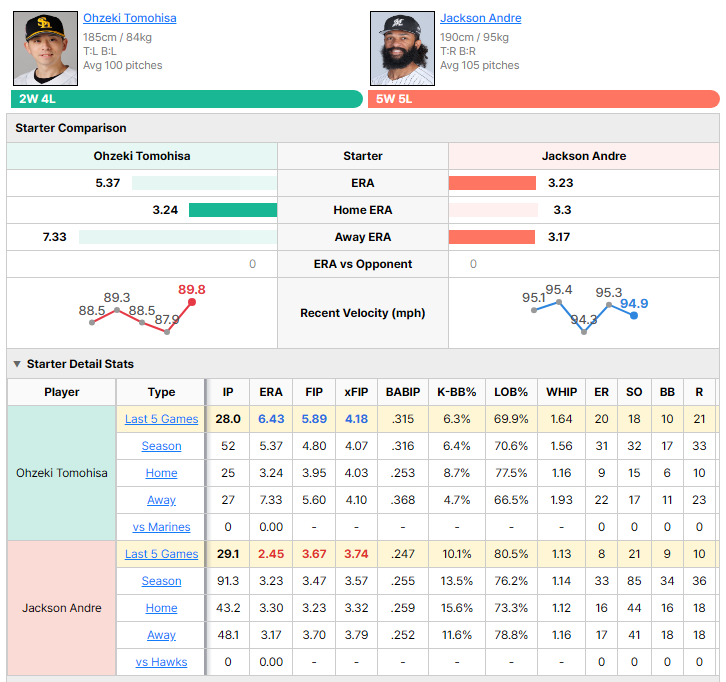Image resolution: width=726 pixels, height=682 pixels.
Task: Click the Starter Comparison section title
Action: 71,128
